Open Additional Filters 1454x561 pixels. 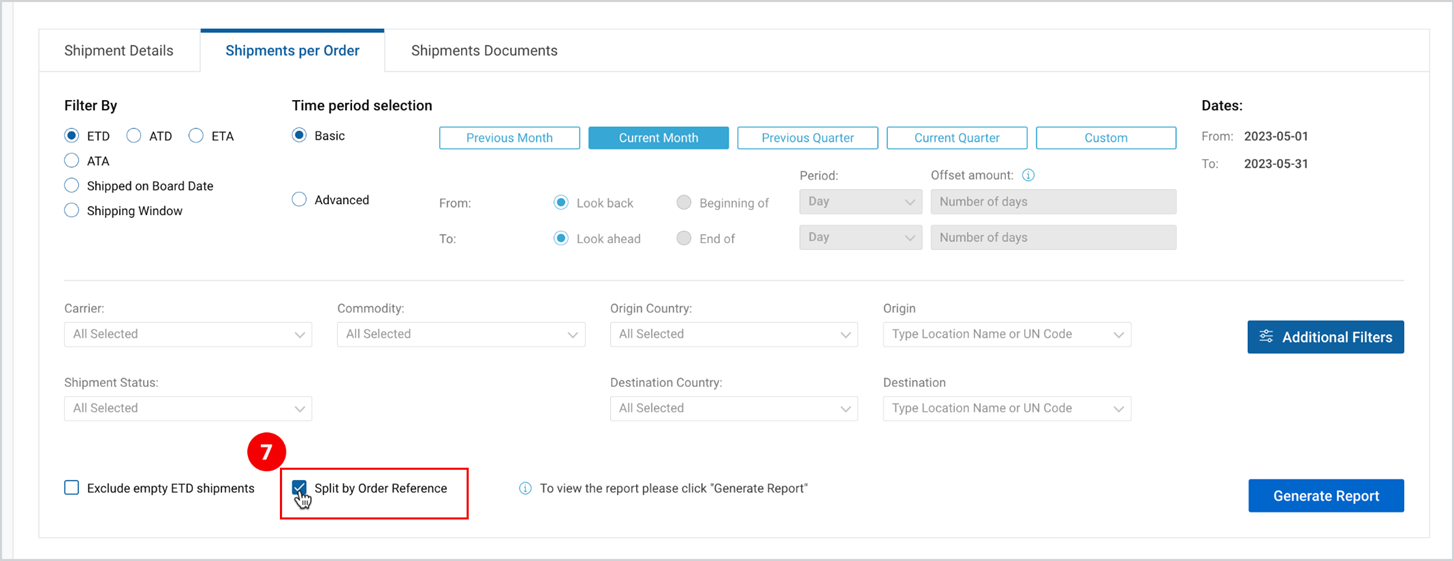tap(1326, 337)
